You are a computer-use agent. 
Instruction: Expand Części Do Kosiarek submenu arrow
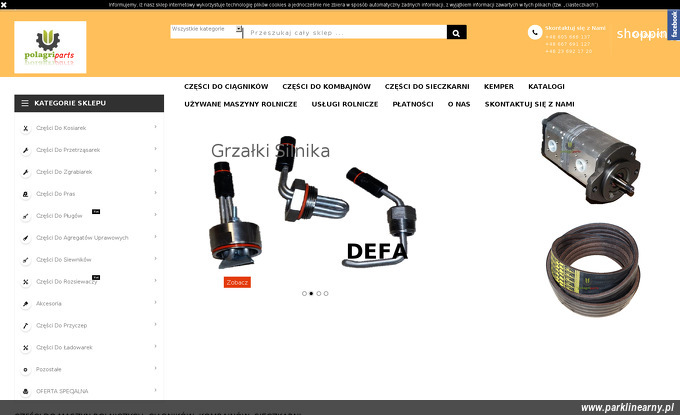point(155,127)
